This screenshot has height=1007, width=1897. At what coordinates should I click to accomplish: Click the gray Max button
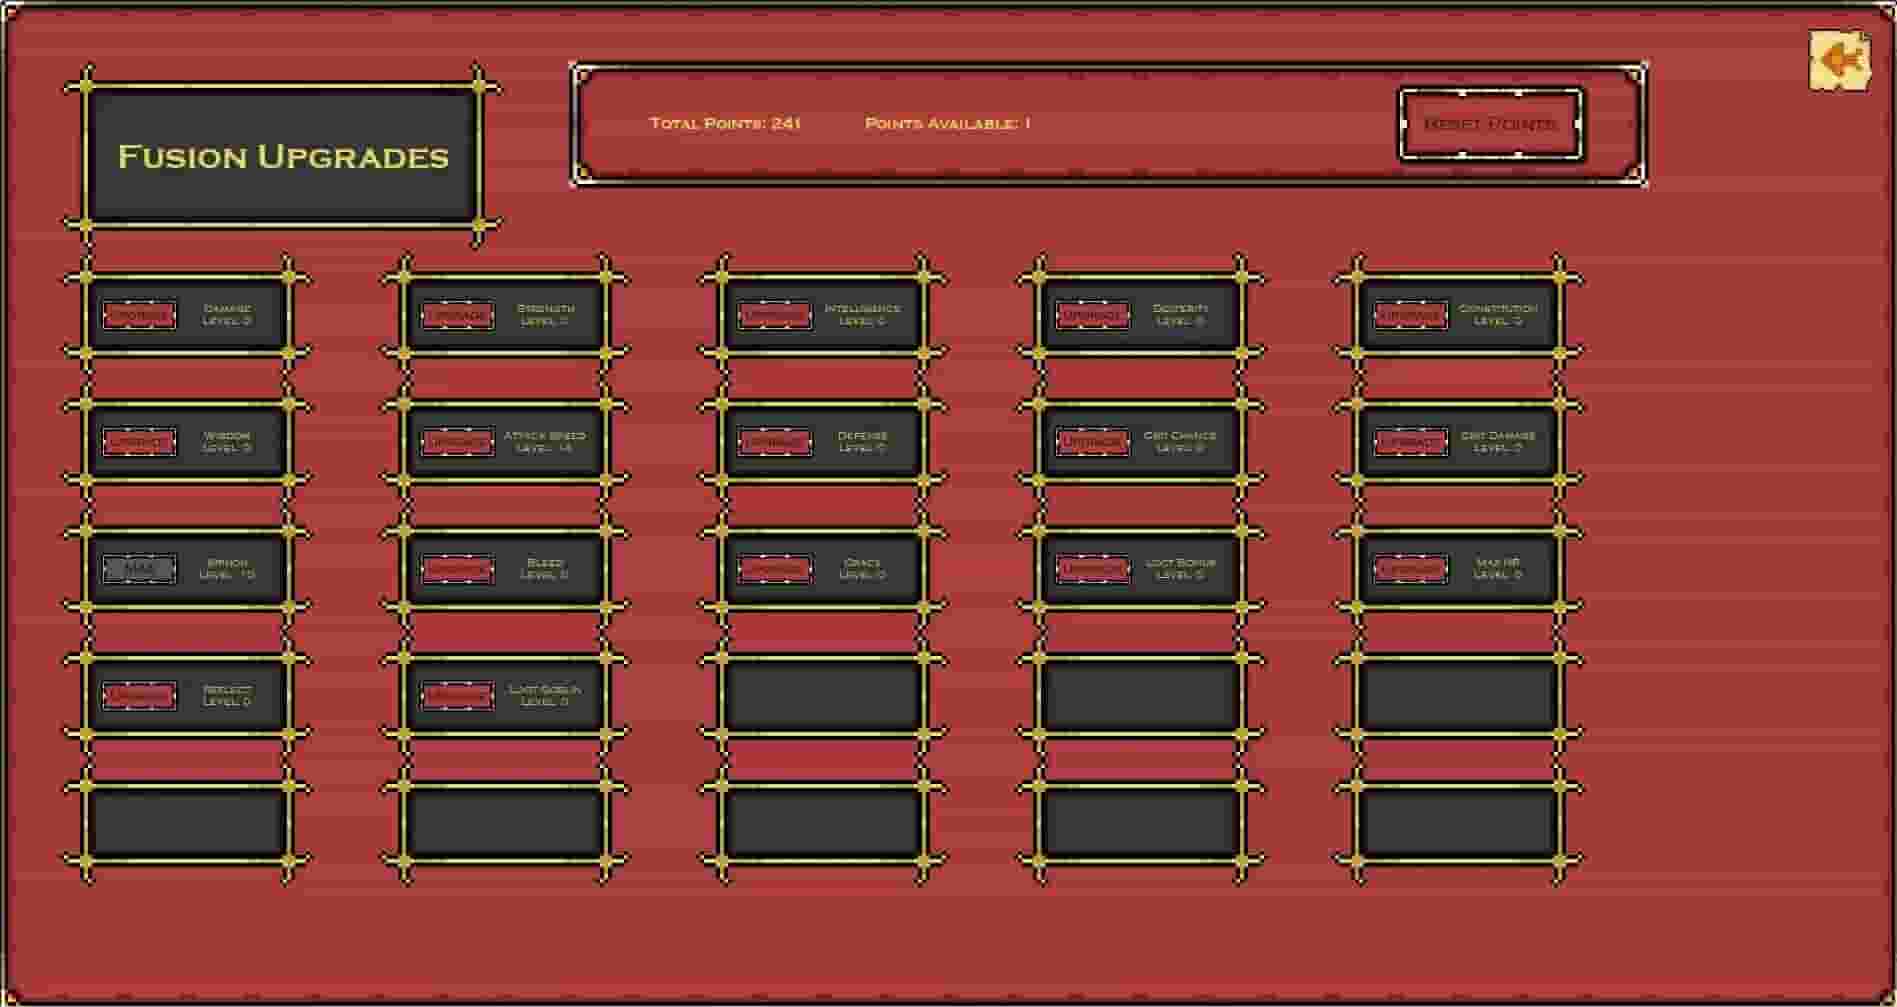[x=140, y=569]
